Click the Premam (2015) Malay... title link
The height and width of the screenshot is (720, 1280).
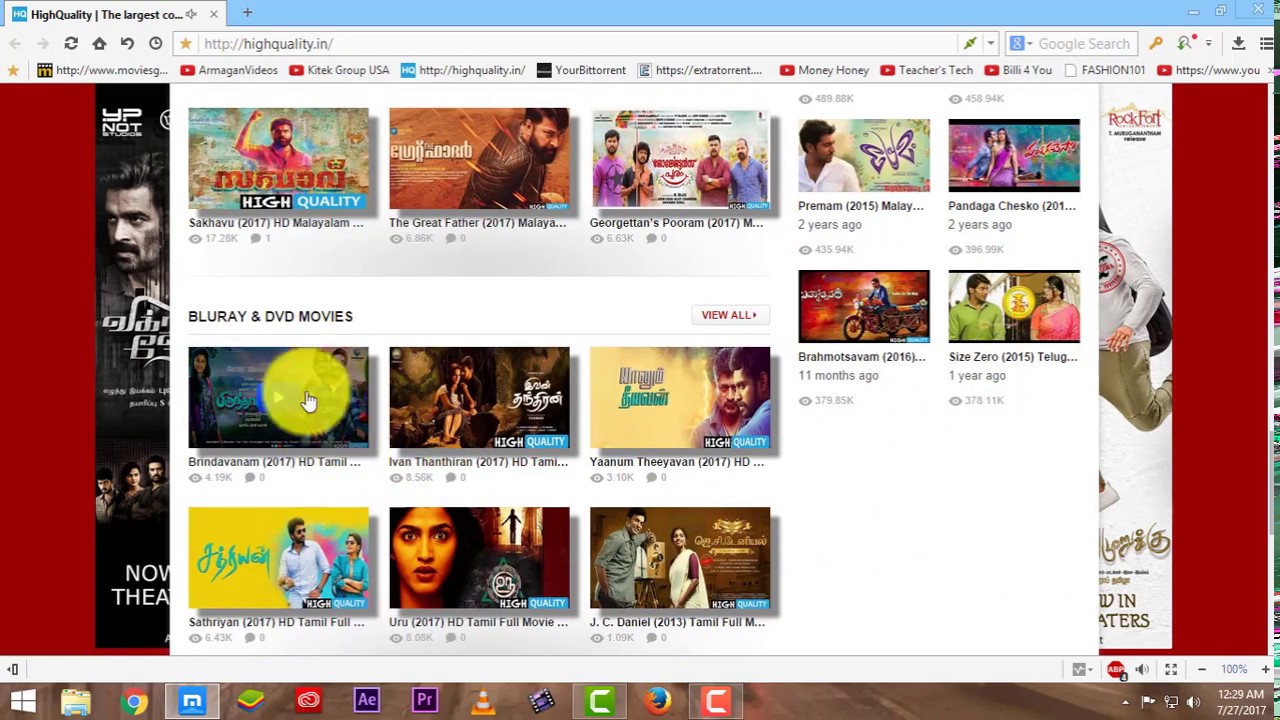861,206
